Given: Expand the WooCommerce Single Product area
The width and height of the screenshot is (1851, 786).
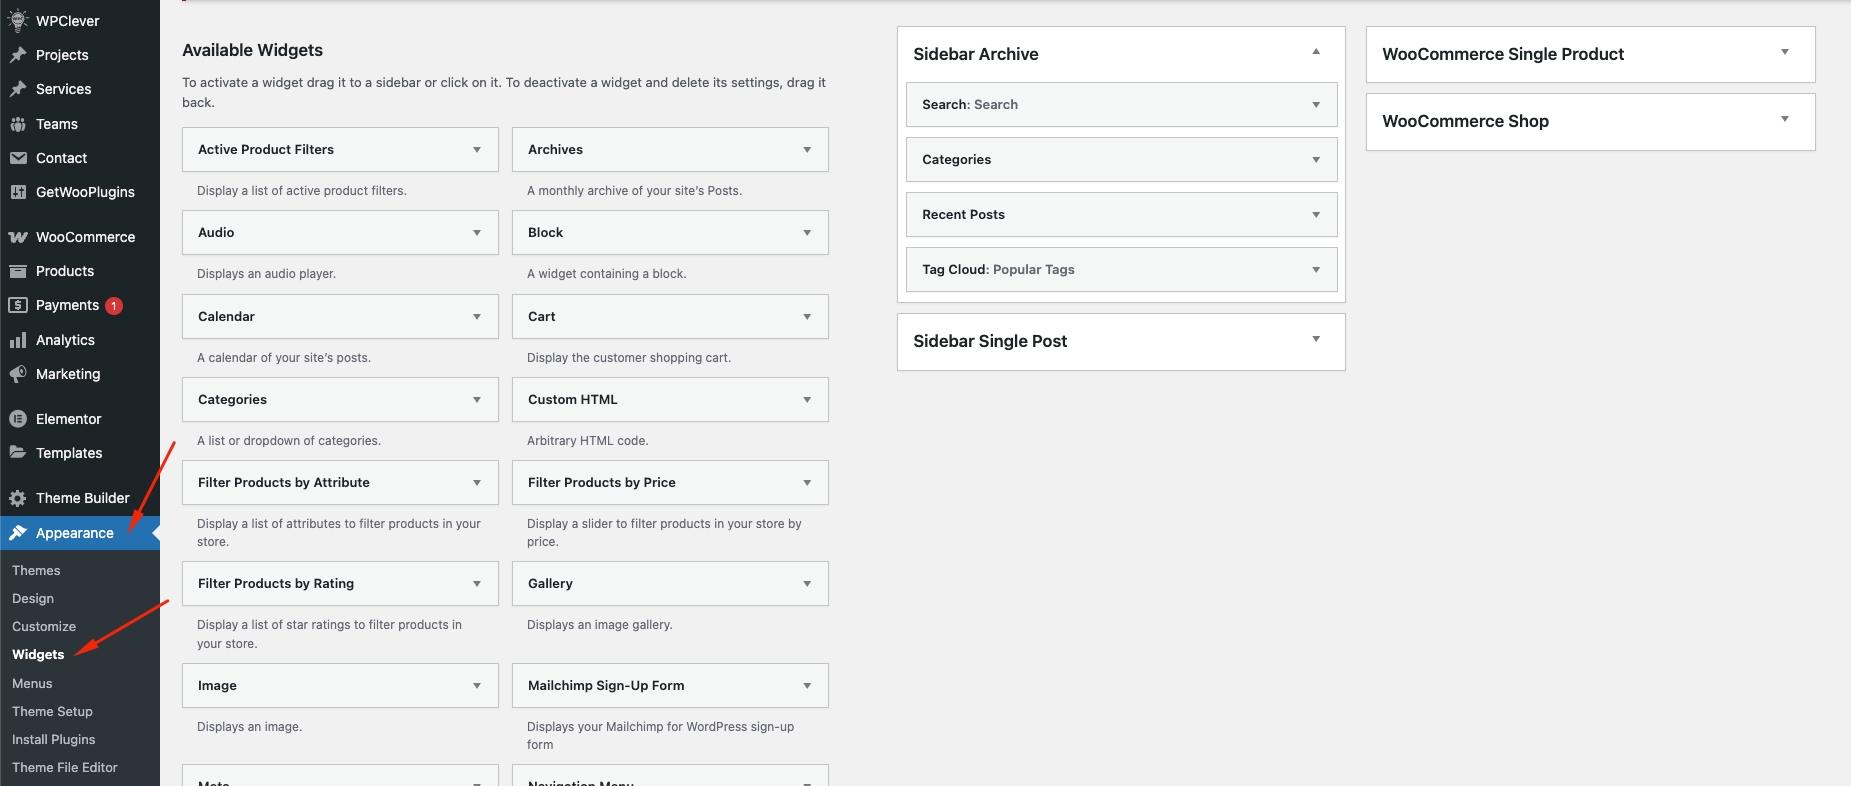Looking at the screenshot, I should click(1785, 53).
